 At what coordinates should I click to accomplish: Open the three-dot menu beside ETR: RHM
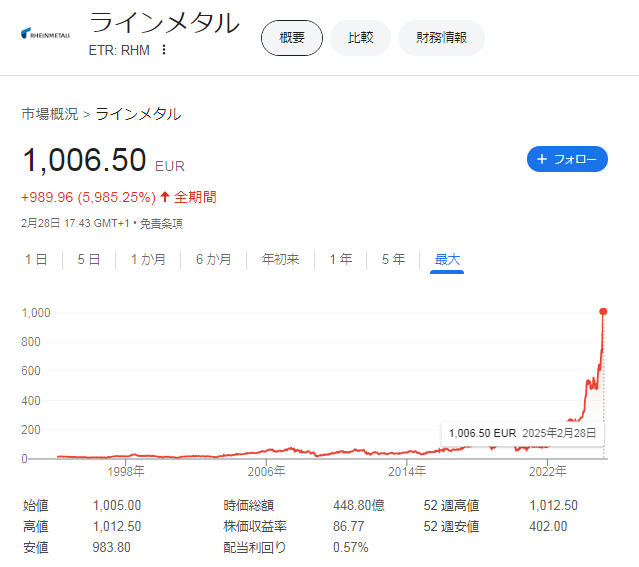coord(164,50)
